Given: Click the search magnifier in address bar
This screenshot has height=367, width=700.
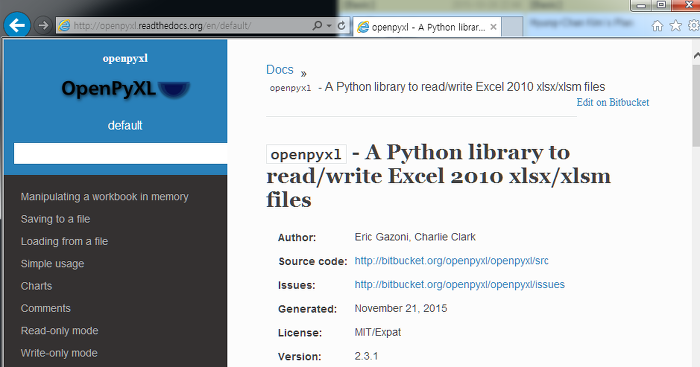Looking at the screenshot, I should point(317,25).
